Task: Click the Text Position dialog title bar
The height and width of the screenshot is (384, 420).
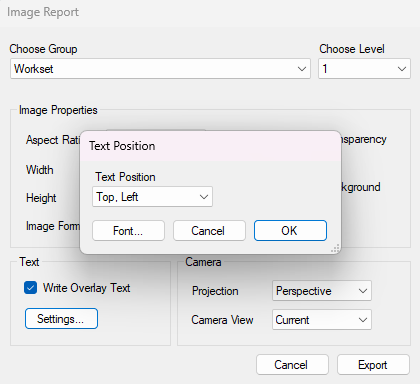Action: 210,146
